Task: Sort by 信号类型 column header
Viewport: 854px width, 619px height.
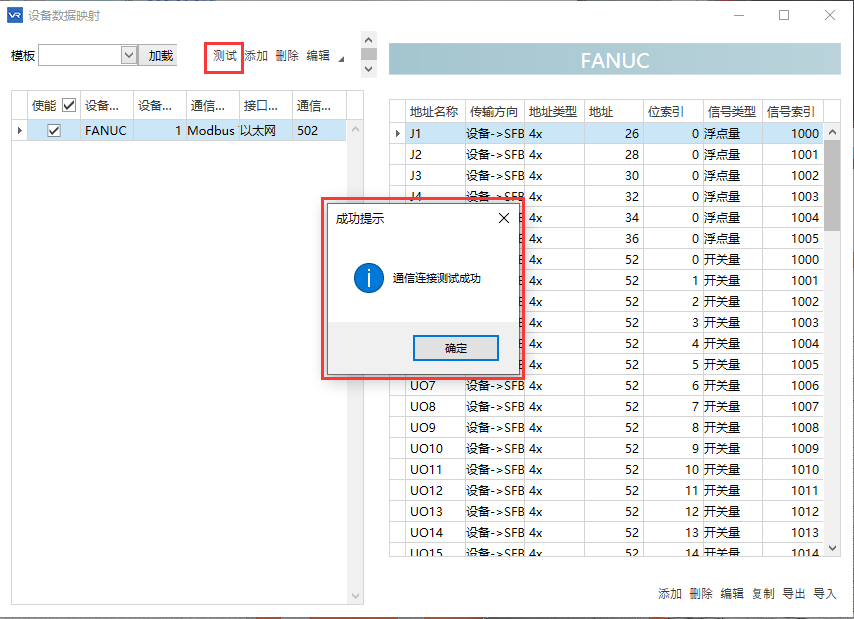Action: pos(732,112)
